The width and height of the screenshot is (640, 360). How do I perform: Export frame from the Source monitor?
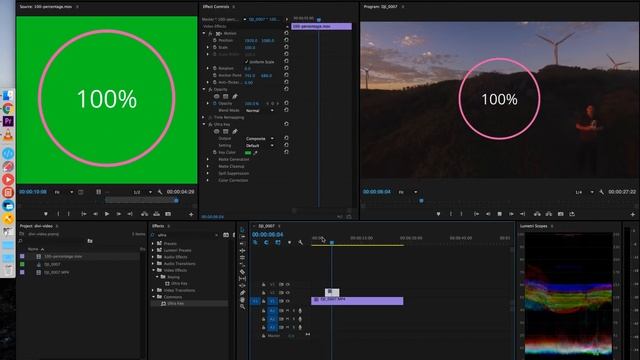168,214
